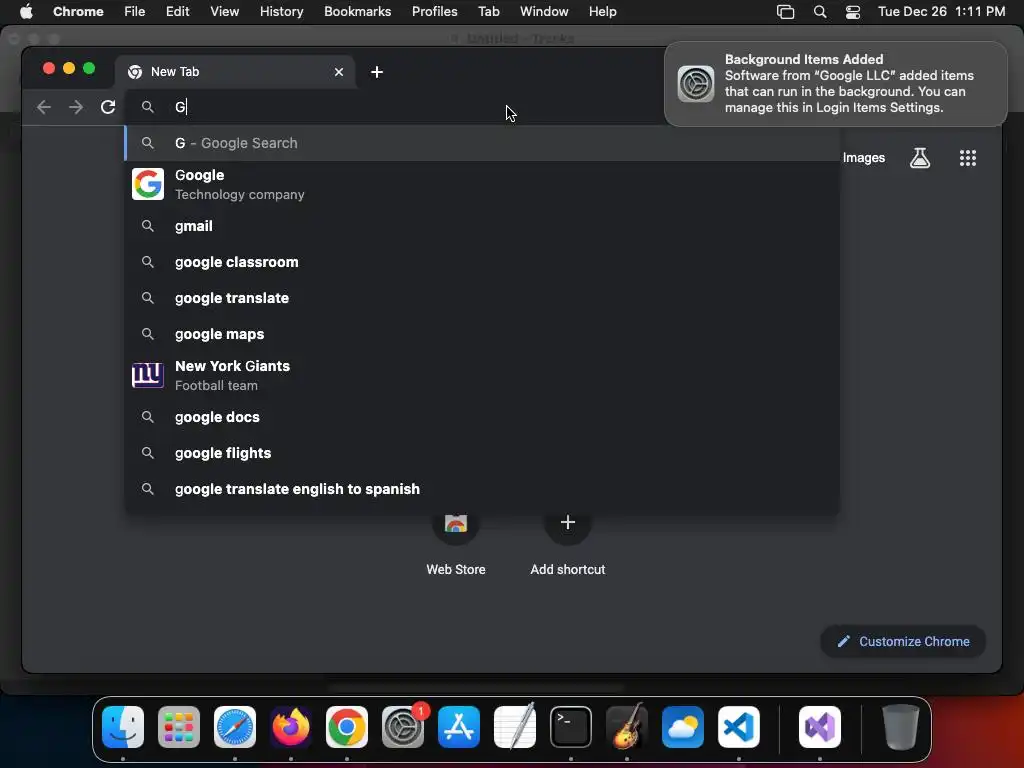Screen dimensions: 1024x768
Task: Select google flights suggestion
Action: (482, 453)
